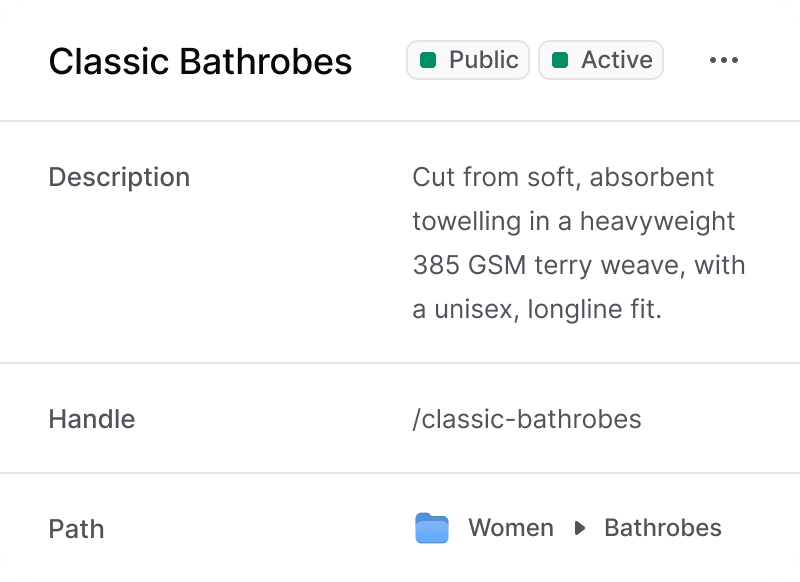Screen dimensions: 800x582
Task: Click the Path field label
Action: pos(76,528)
